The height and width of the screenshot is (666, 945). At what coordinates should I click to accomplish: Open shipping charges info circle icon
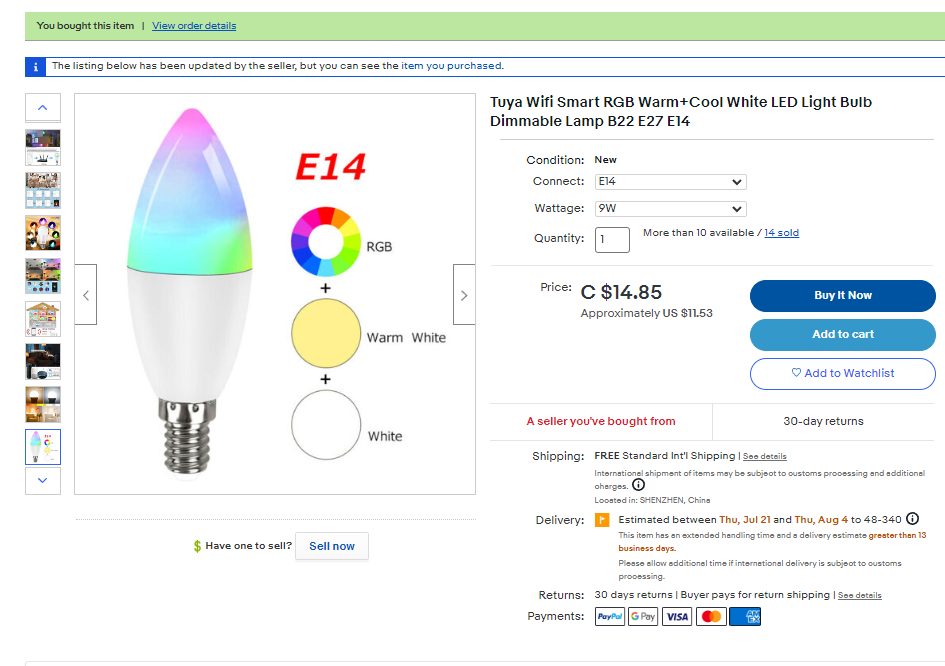coord(638,485)
